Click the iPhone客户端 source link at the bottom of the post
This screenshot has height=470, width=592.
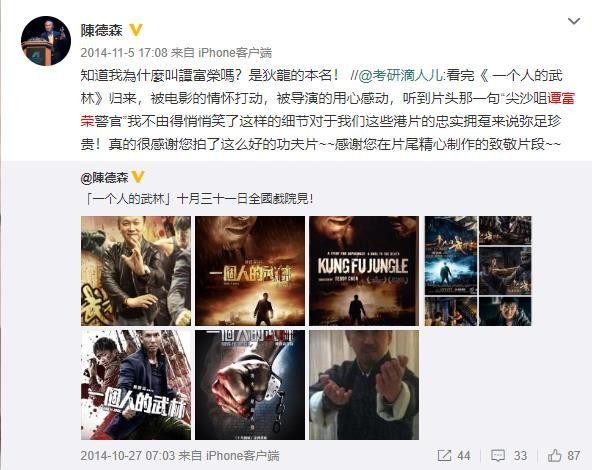pyautogui.click(x=242, y=456)
